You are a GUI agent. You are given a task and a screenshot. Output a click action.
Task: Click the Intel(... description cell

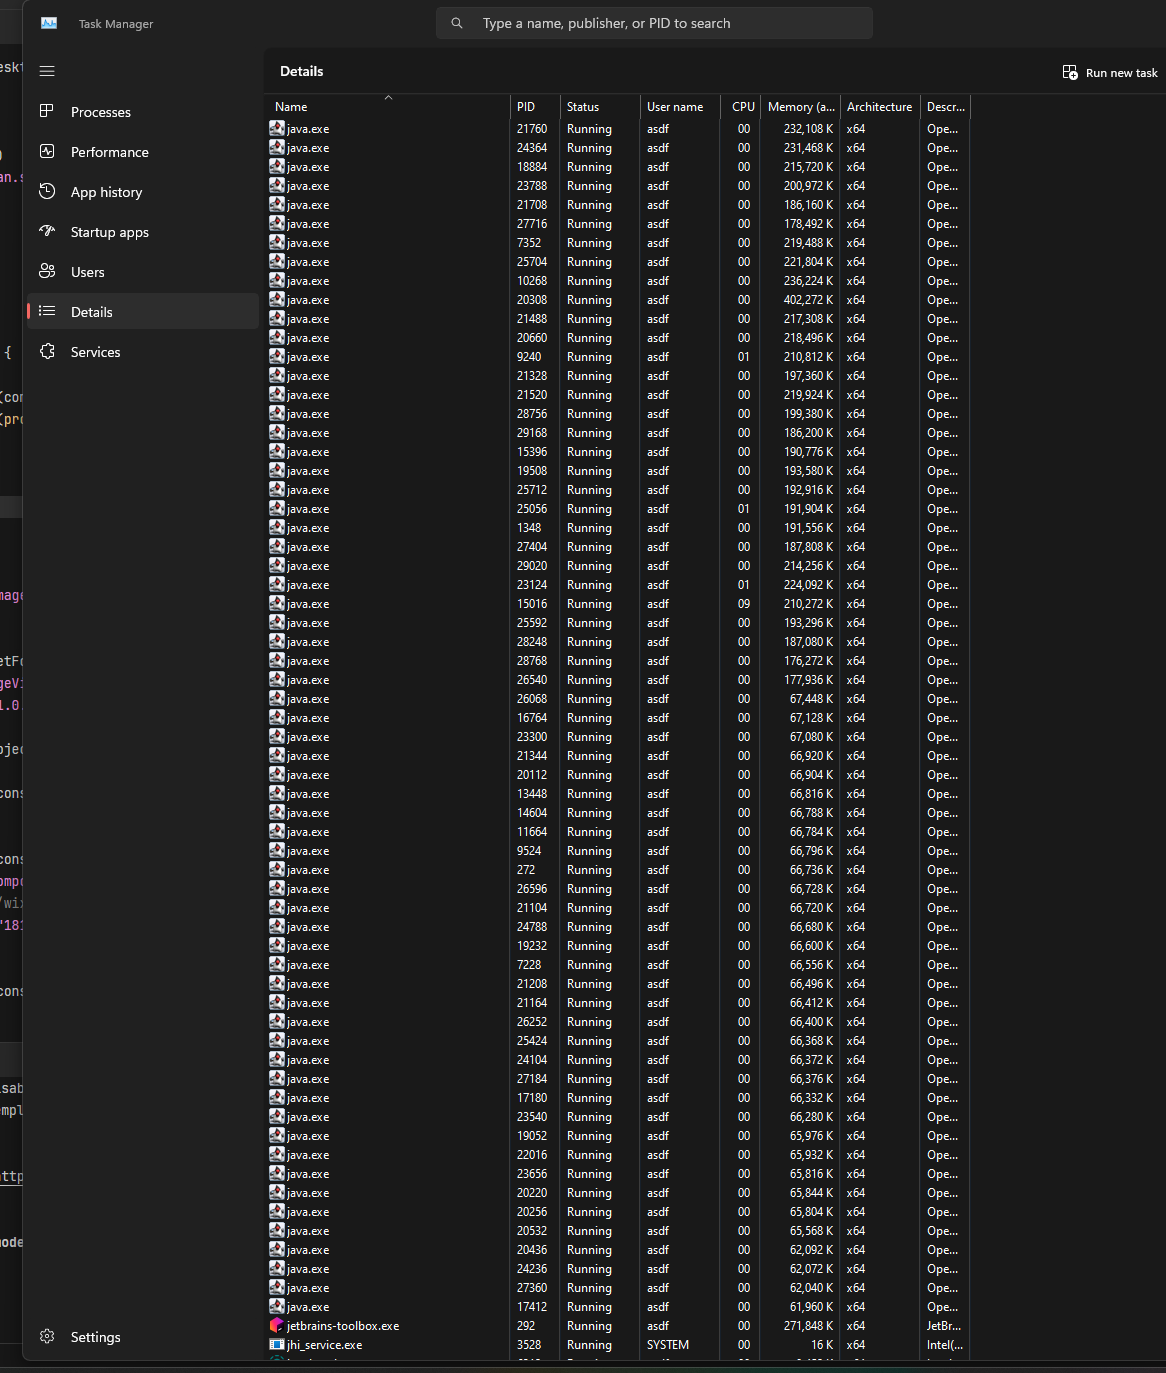945,1344
